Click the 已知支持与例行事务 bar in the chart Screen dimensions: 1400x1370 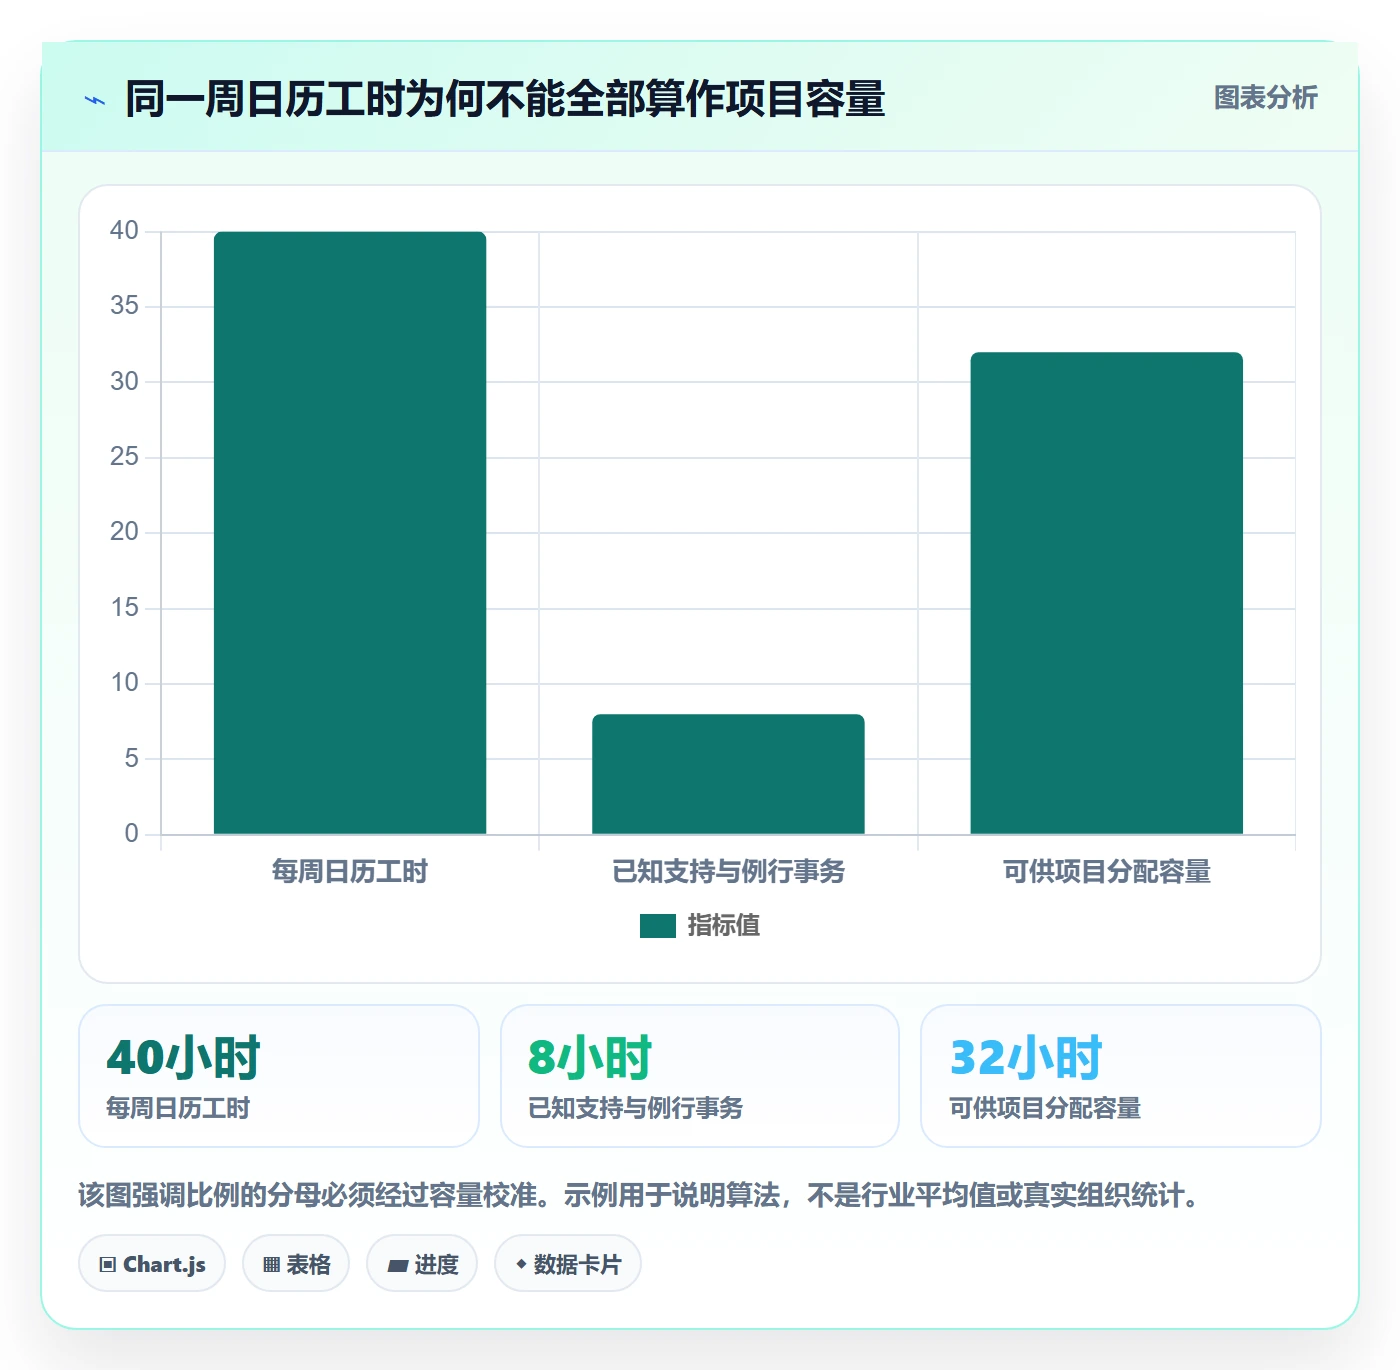click(728, 774)
